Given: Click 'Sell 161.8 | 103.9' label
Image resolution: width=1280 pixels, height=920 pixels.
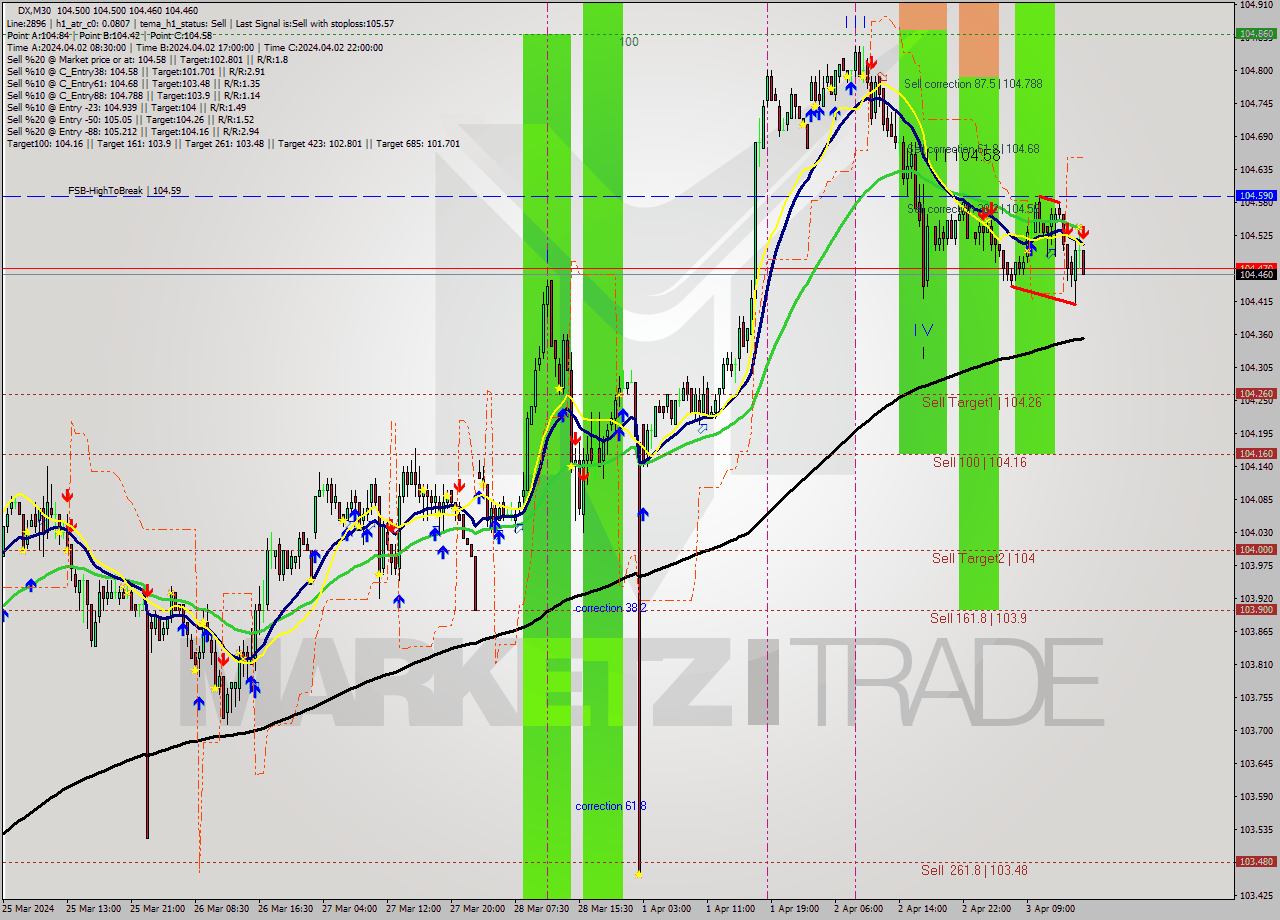Looking at the screenshot, I should [x=979, y=618].
